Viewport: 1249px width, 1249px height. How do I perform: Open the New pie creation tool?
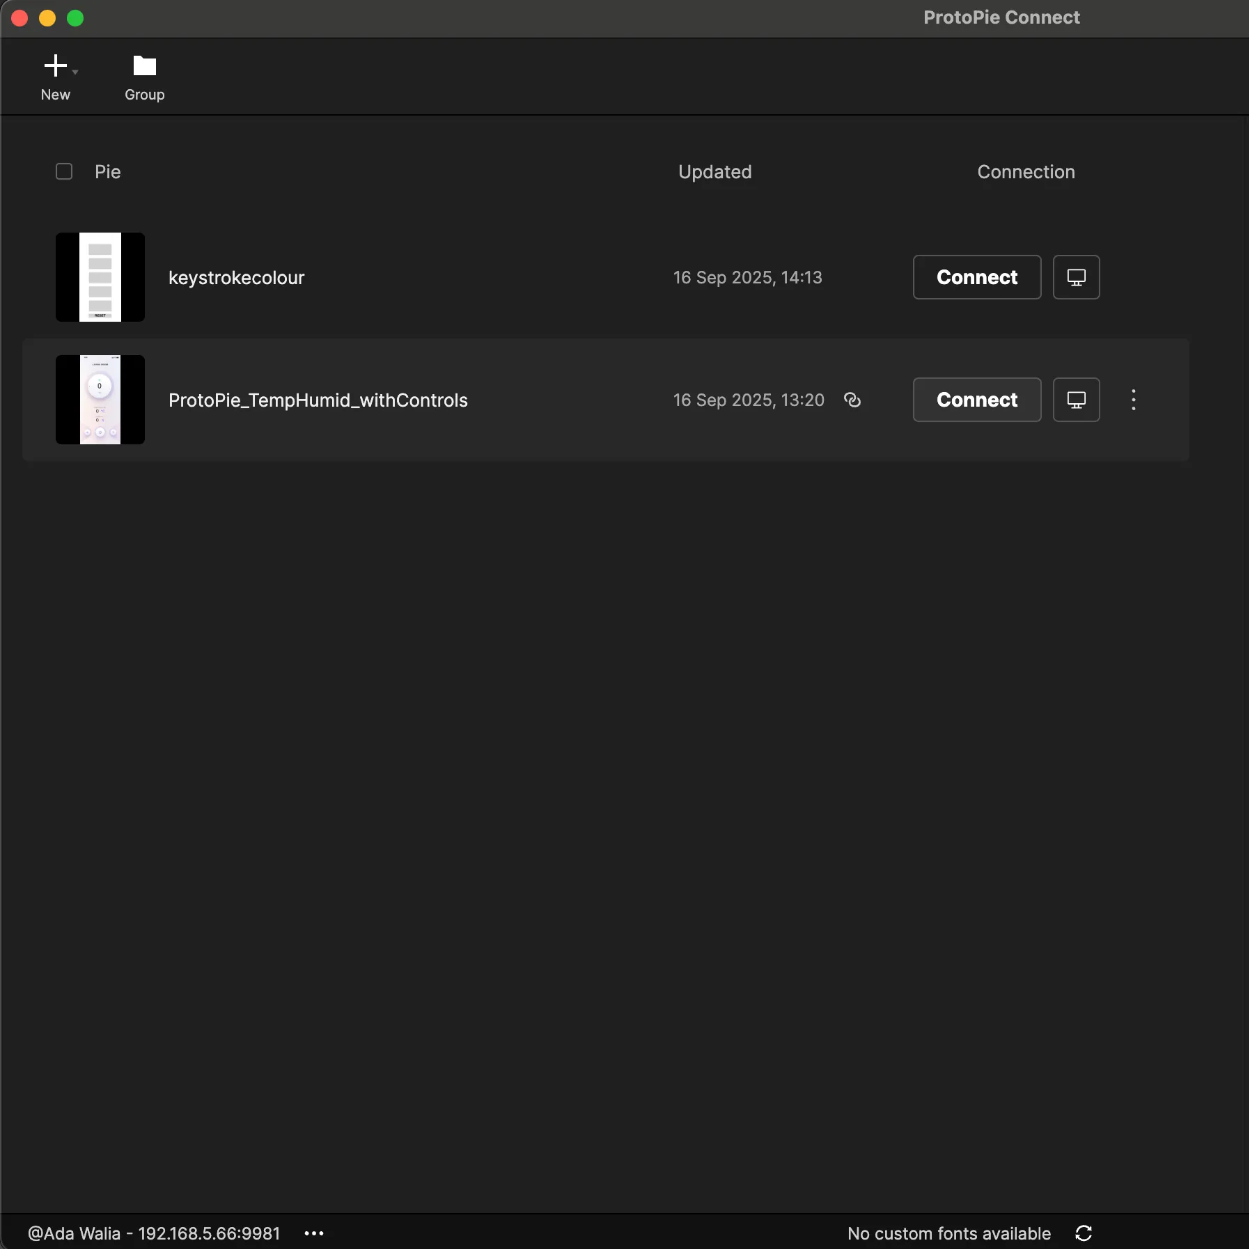click(55, 75)
